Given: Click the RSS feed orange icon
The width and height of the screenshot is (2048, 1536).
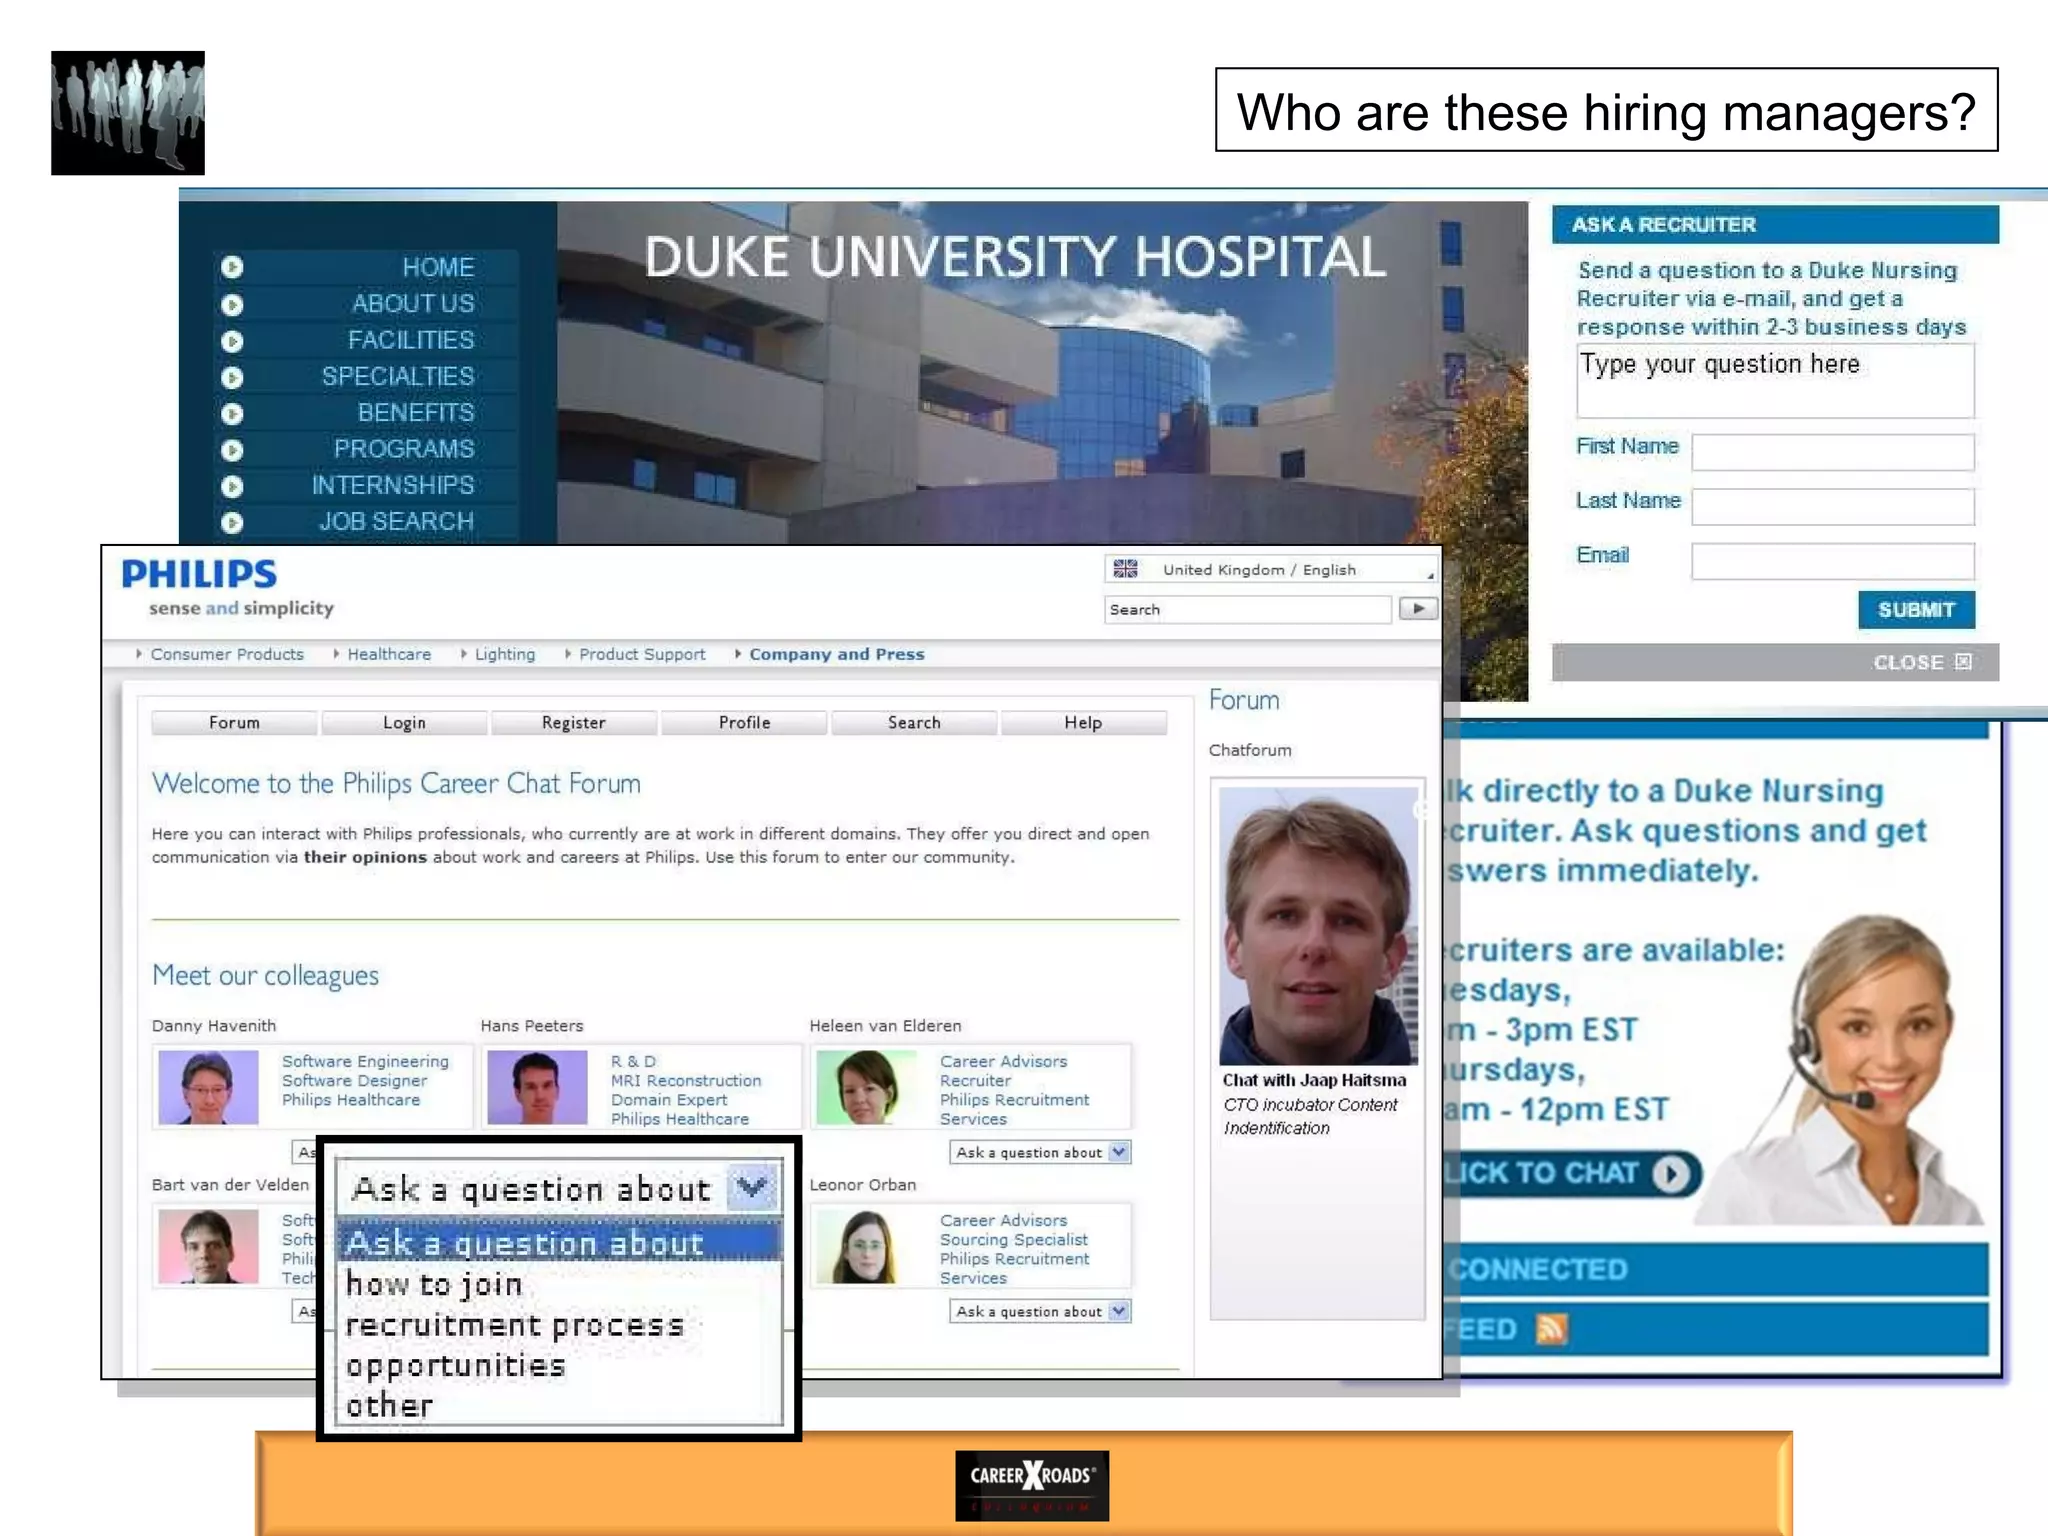Looking at the screenshot, I should tap(1551, 1329).
